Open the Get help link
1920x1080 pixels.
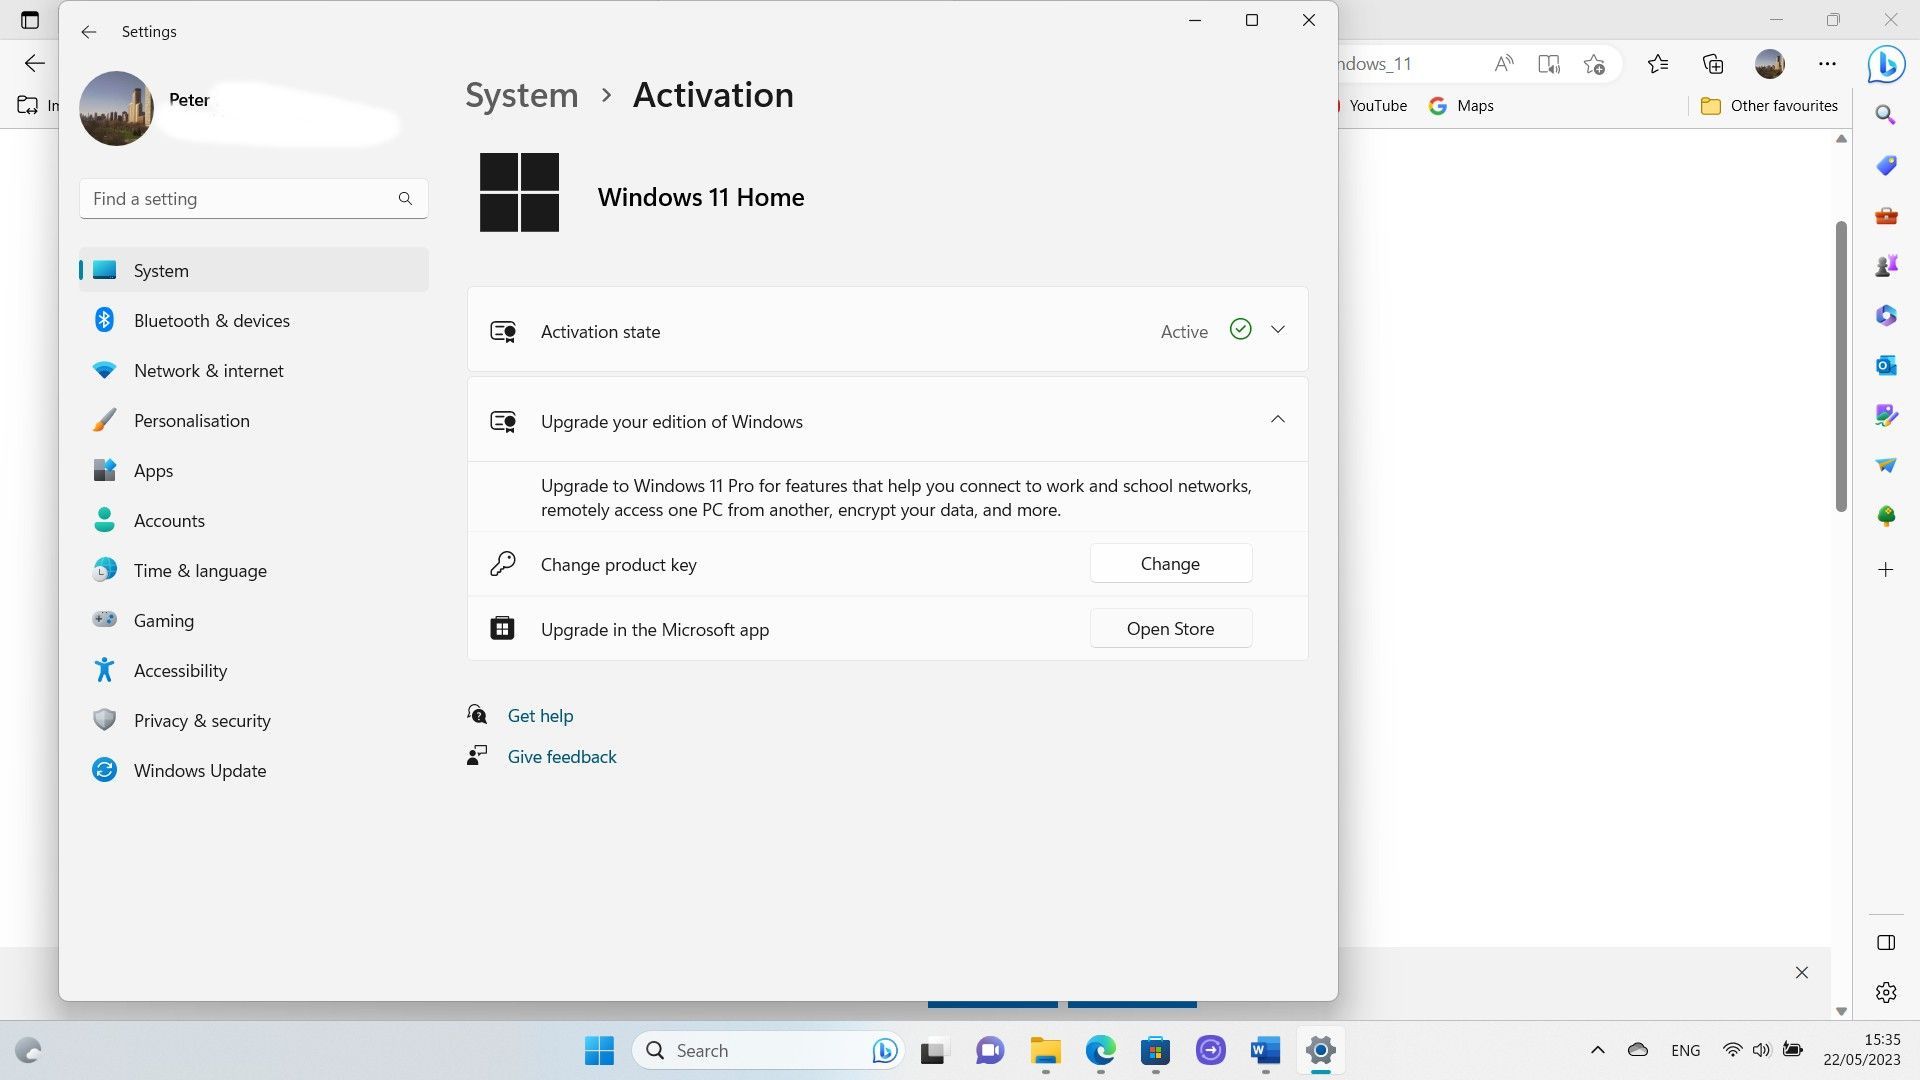540,715
